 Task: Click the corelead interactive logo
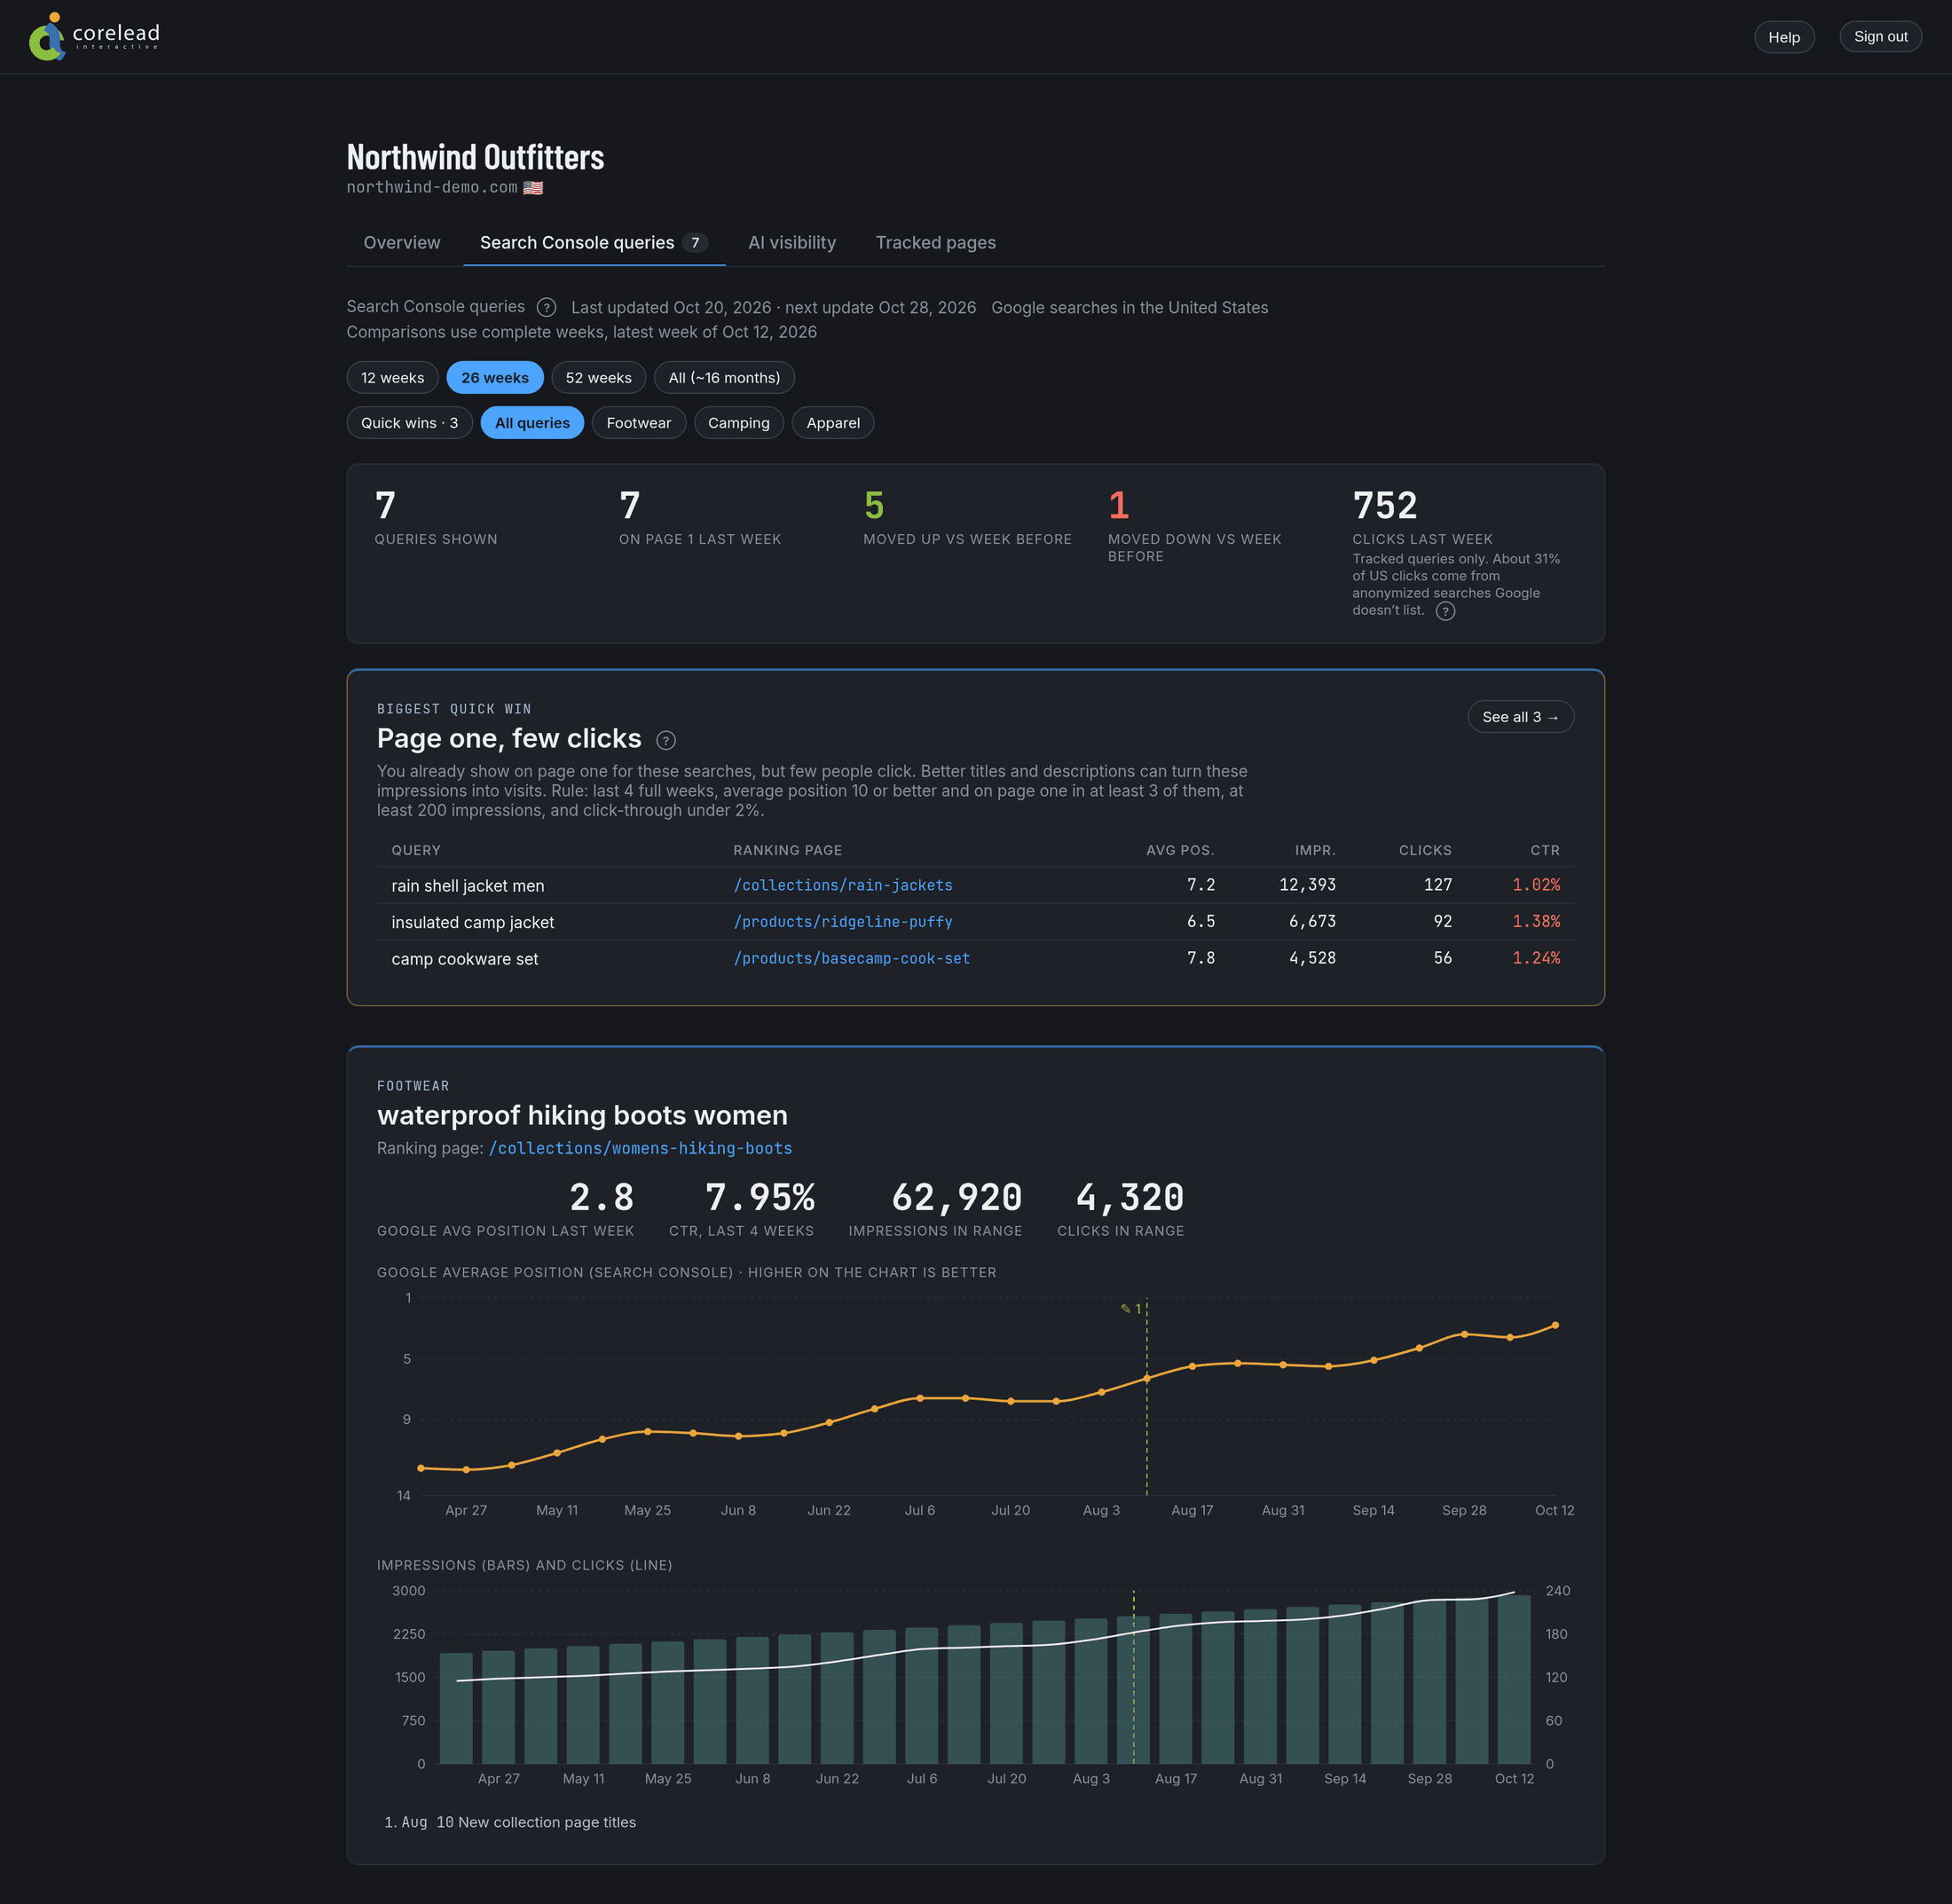tap(94, 37)
